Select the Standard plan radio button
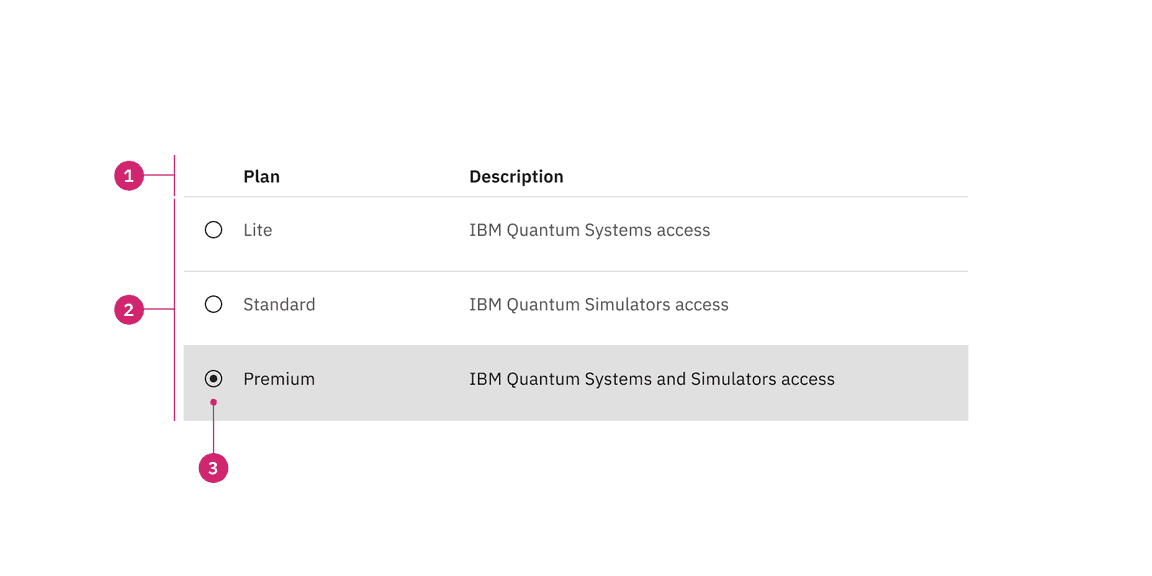Viewport: 1152px width, 576px height. point(213,304)
